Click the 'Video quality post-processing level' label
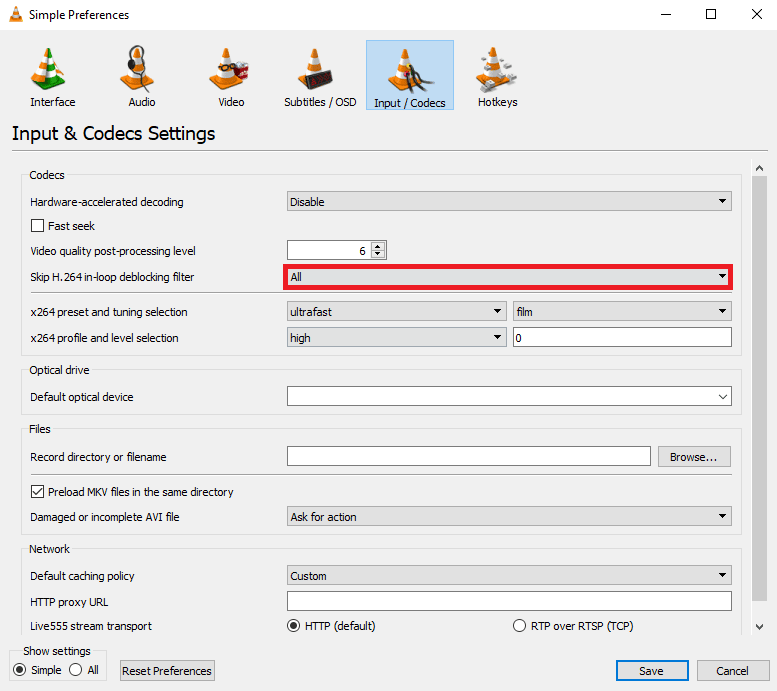Screen dimensions: 777x691 (x=112, y=251)
